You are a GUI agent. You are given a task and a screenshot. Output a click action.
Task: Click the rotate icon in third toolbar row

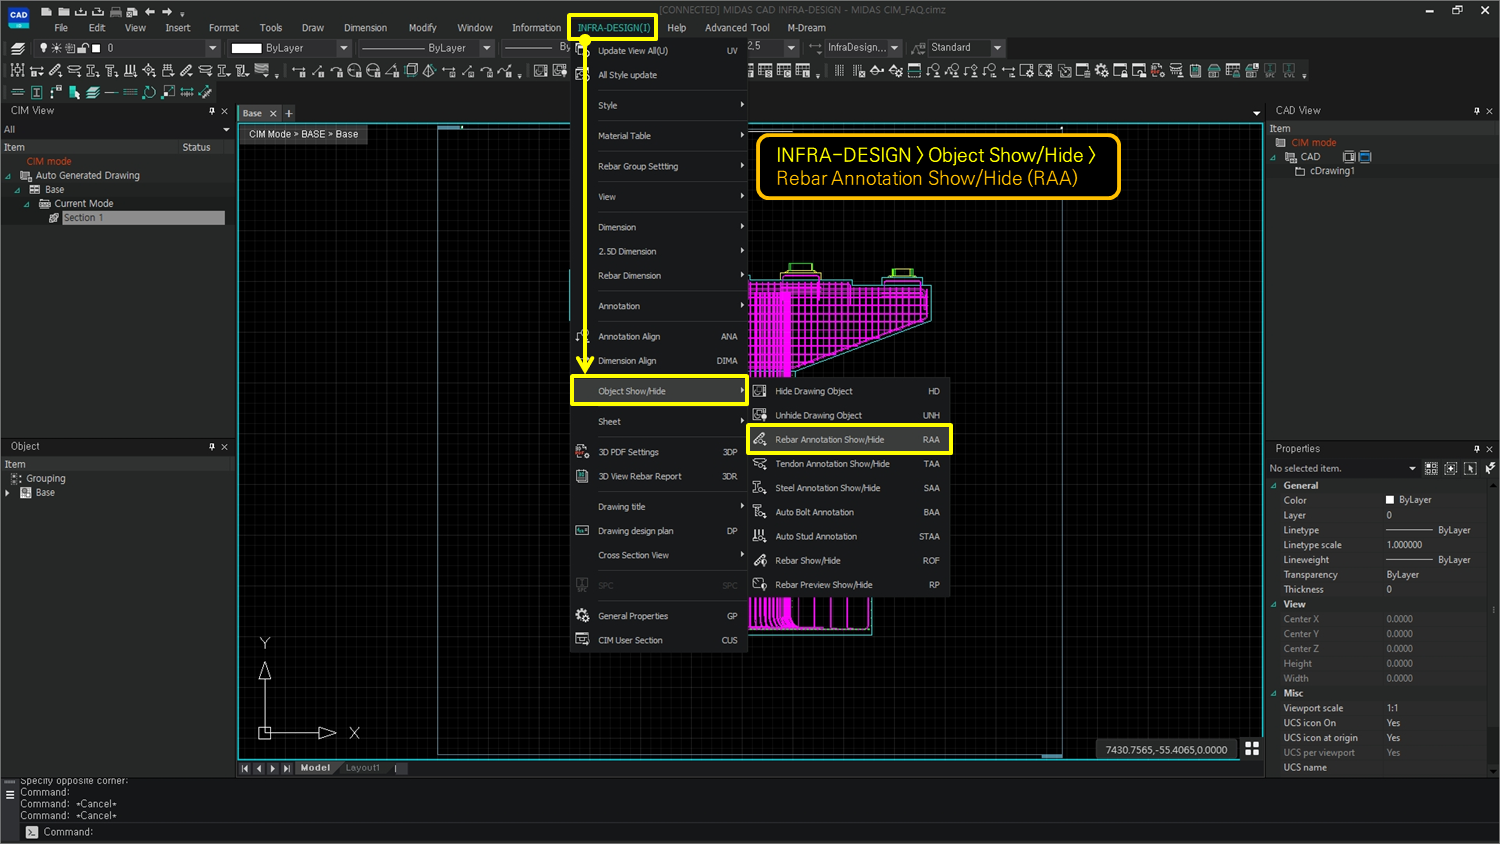(x=149, y=92)
